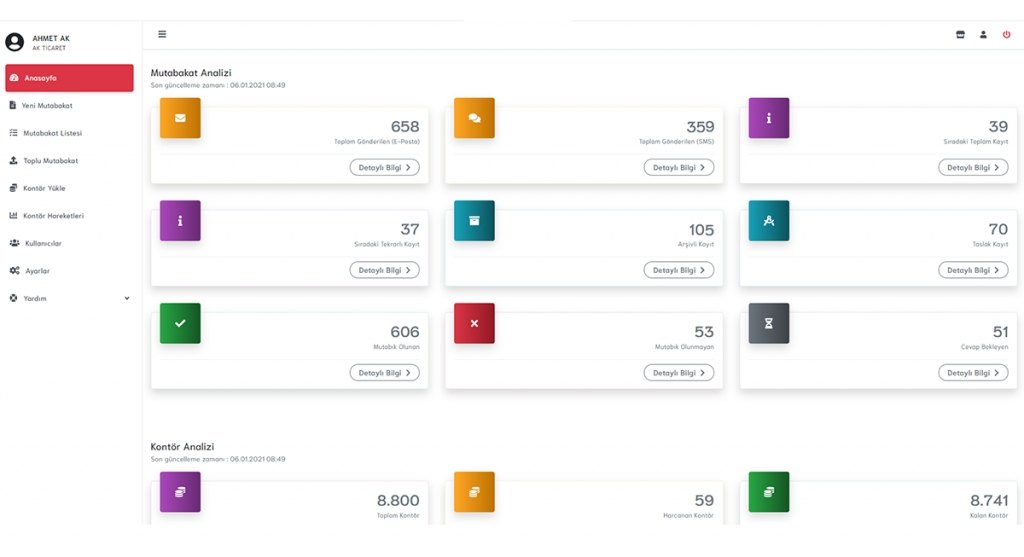Click the credit card icon in header
This screenshot has width=1024, height=557.
960,35
